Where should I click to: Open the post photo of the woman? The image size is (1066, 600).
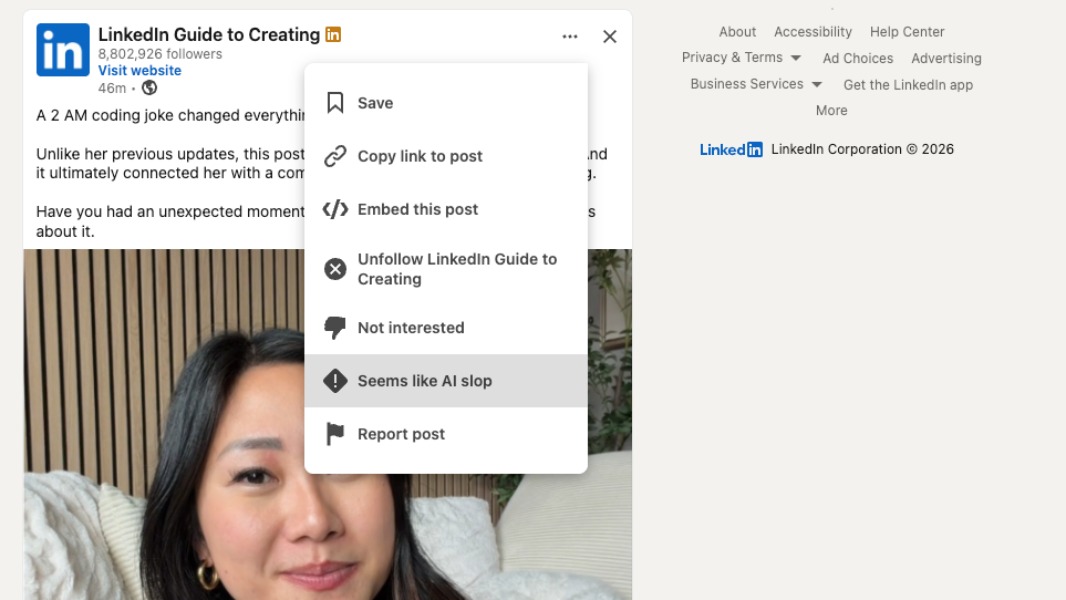328,424
